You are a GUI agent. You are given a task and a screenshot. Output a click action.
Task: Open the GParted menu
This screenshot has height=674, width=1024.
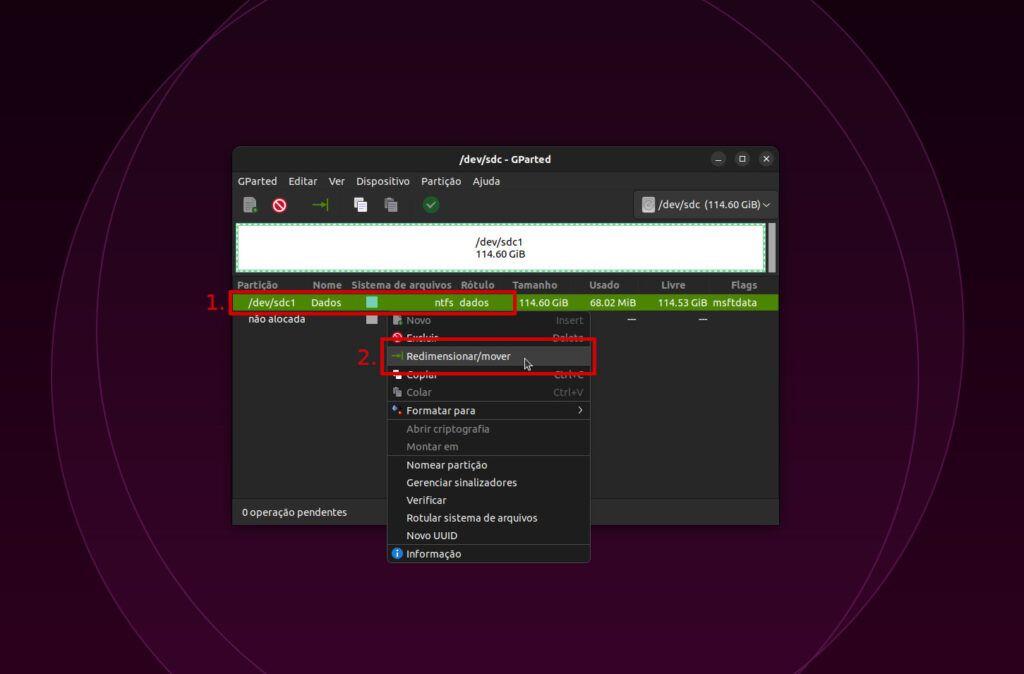pyautogui.click(x=257, y=182)
